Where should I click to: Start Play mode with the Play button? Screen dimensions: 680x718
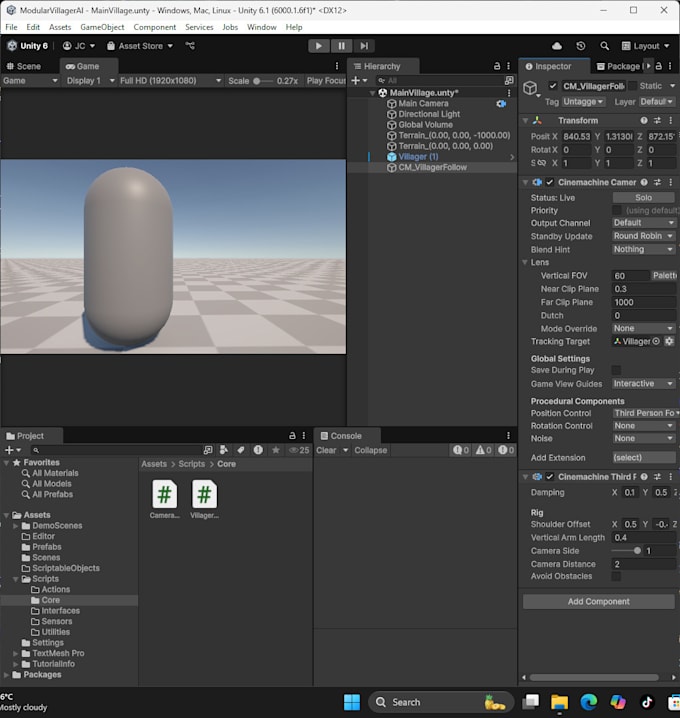319,46
